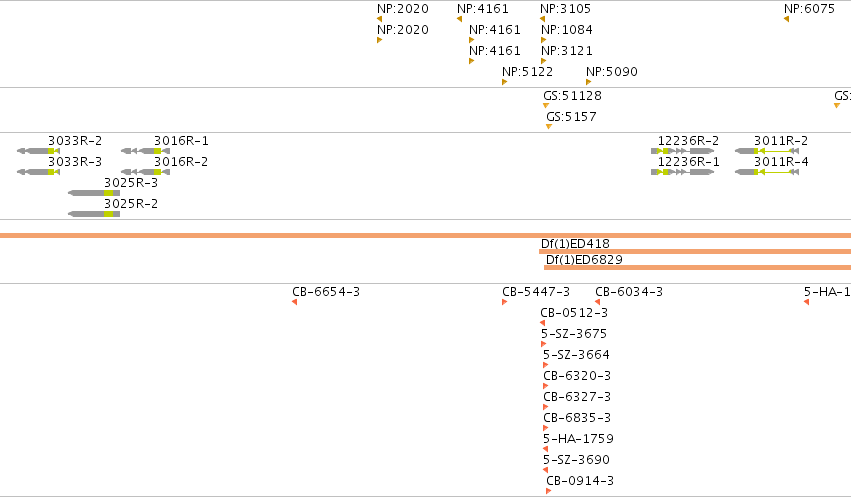This screenshot has width=851, height=497.
Task: Click the CB-0914-3 insertion label
Action: [x=580, y=481]
